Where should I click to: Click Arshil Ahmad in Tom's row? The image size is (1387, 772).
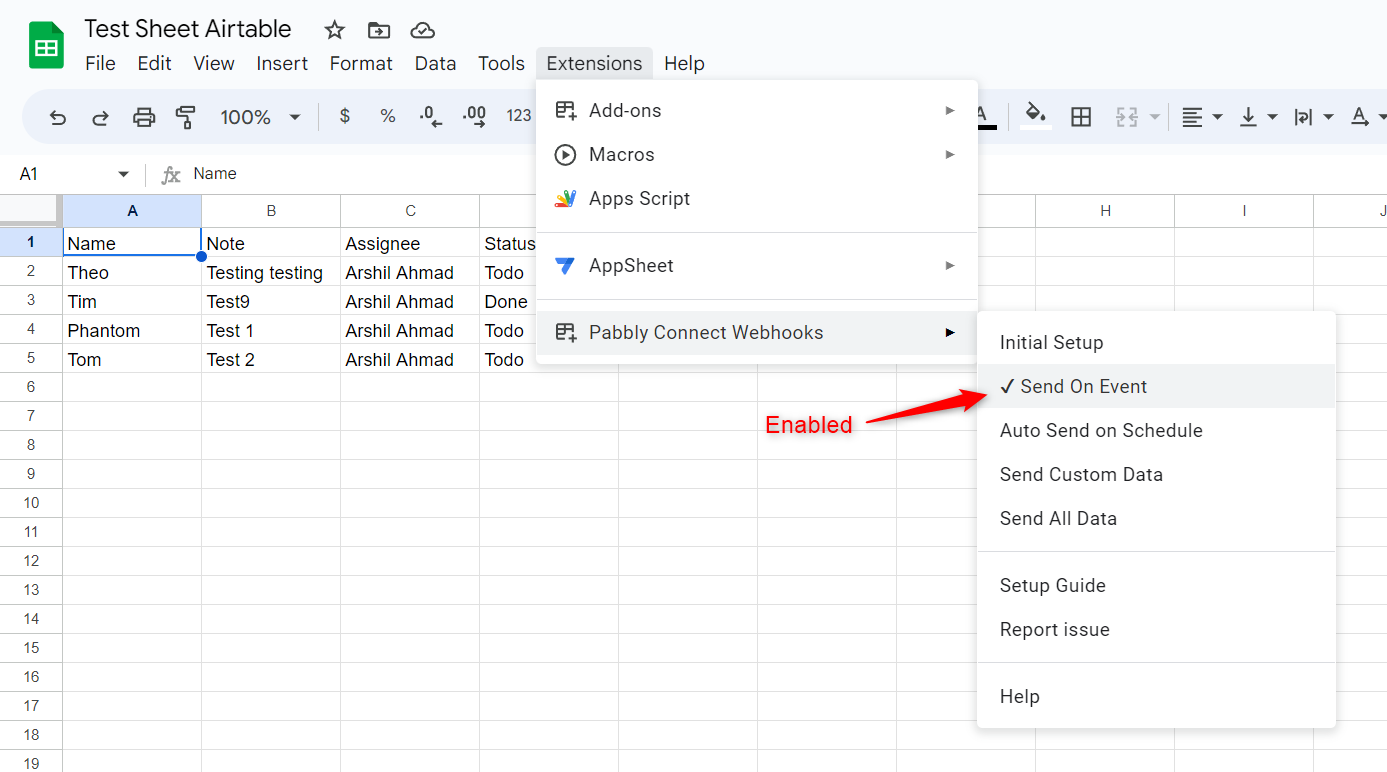click(410, 359)
